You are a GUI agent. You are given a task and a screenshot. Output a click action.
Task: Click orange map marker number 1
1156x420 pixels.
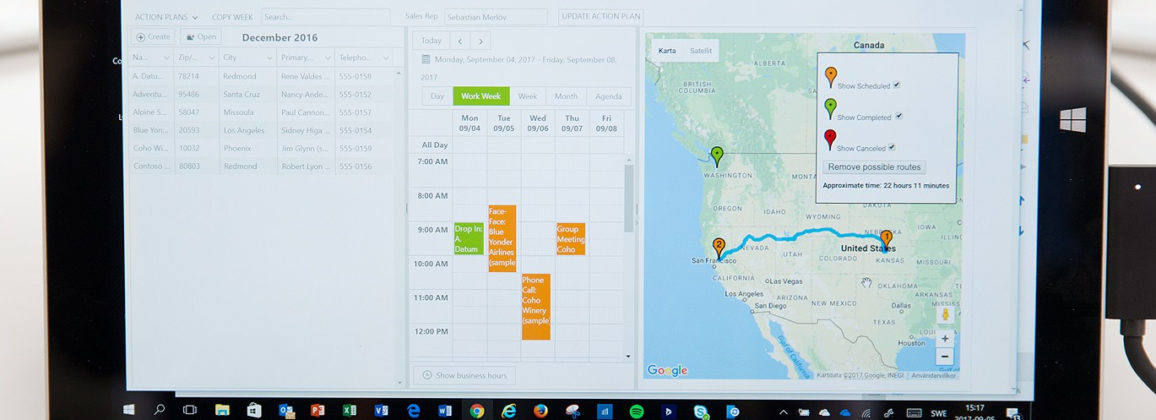pos(886,239)
